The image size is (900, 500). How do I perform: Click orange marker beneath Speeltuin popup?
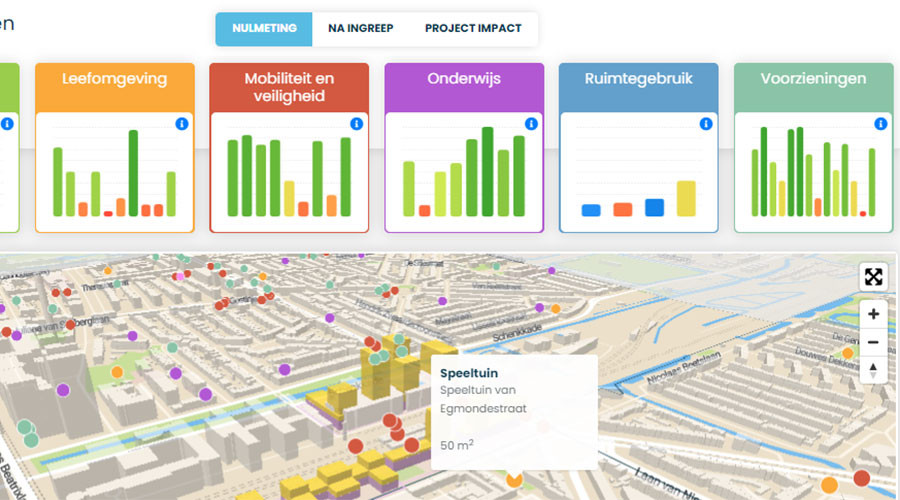click(x=514, y=478)
